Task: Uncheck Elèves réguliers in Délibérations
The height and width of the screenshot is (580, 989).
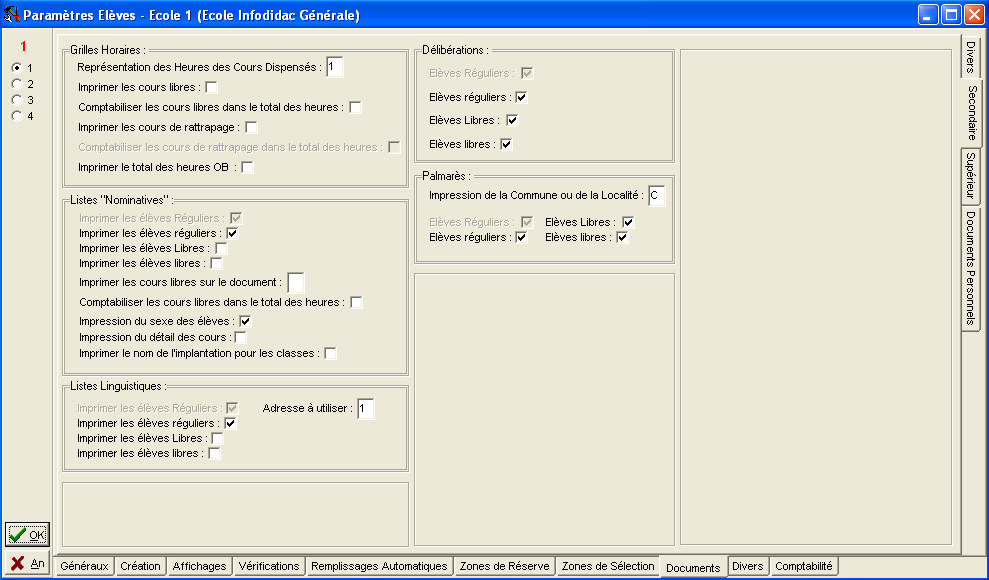Action: pyautogui.click(x=521, y=97)
